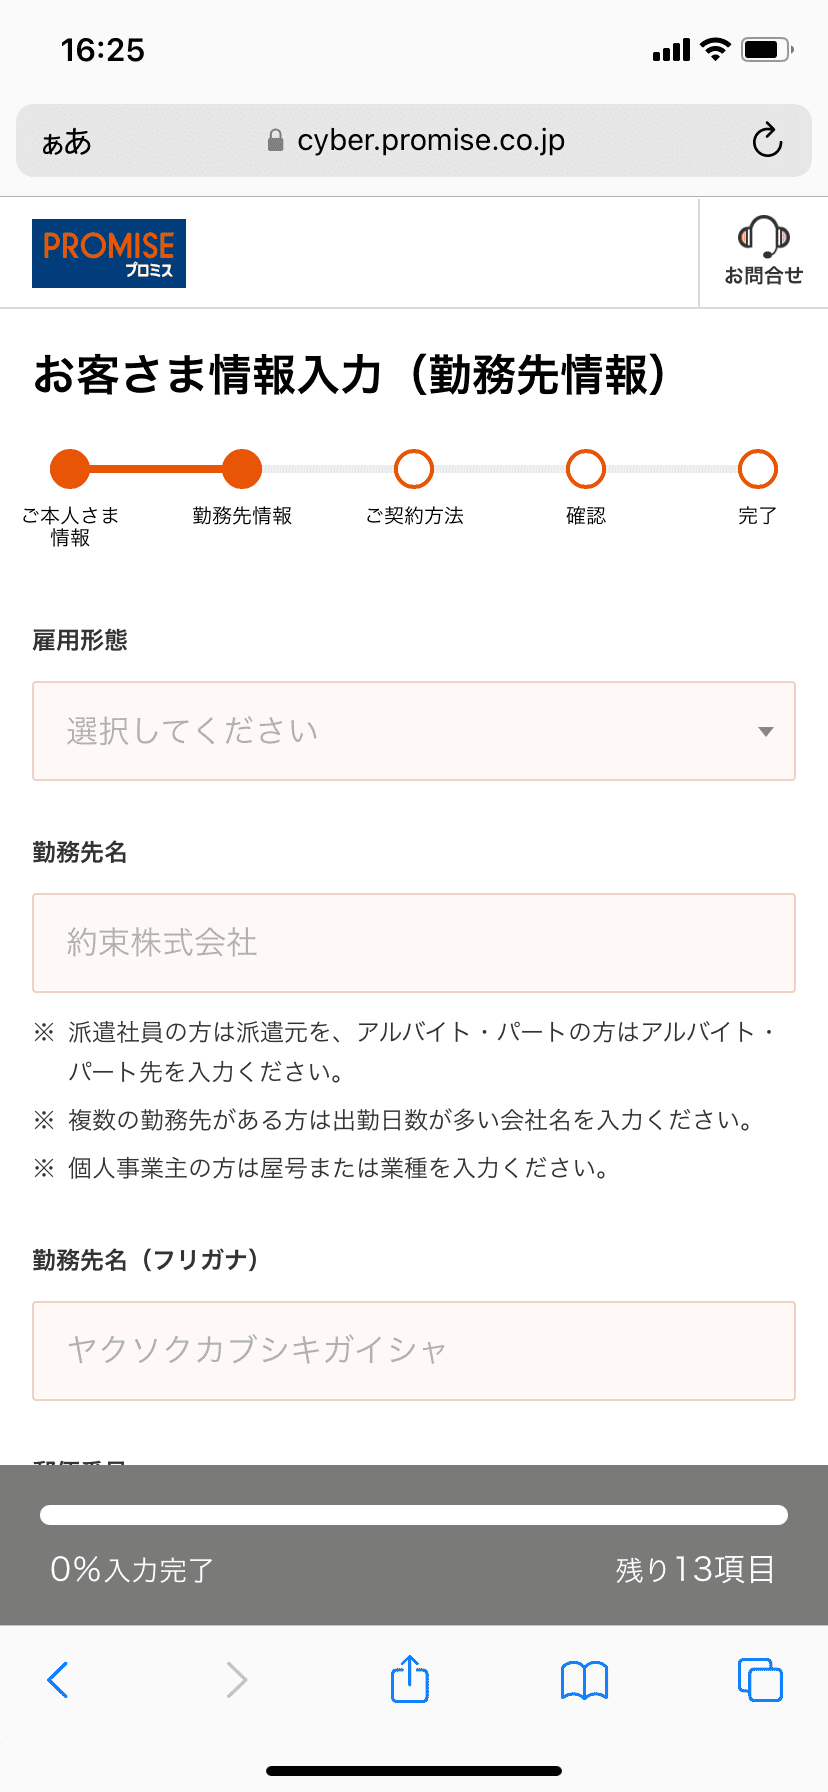Screen dimensions: 828x1792
Task: Tap the 勤務先情報 step circle
Action: [242, 468]
